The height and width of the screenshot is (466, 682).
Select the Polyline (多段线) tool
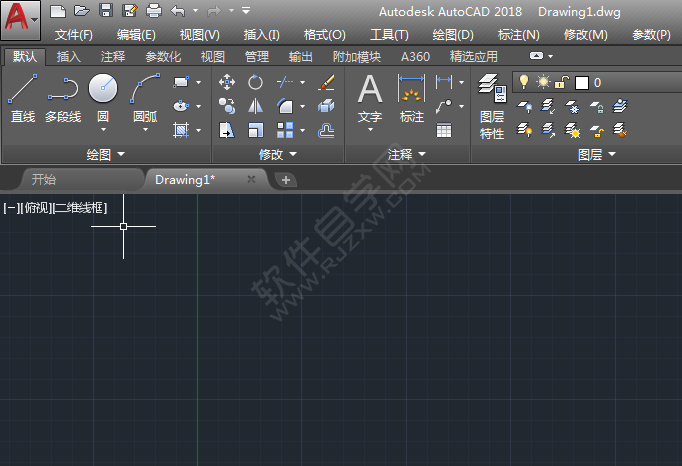coord(63,99)
